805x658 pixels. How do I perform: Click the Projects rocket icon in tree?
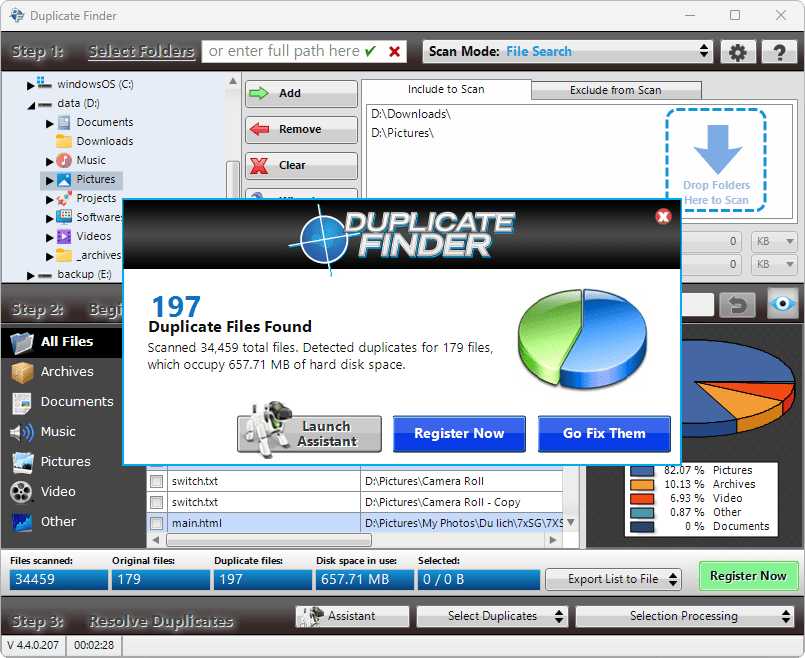pyautogui.click(x=64, y=198)
